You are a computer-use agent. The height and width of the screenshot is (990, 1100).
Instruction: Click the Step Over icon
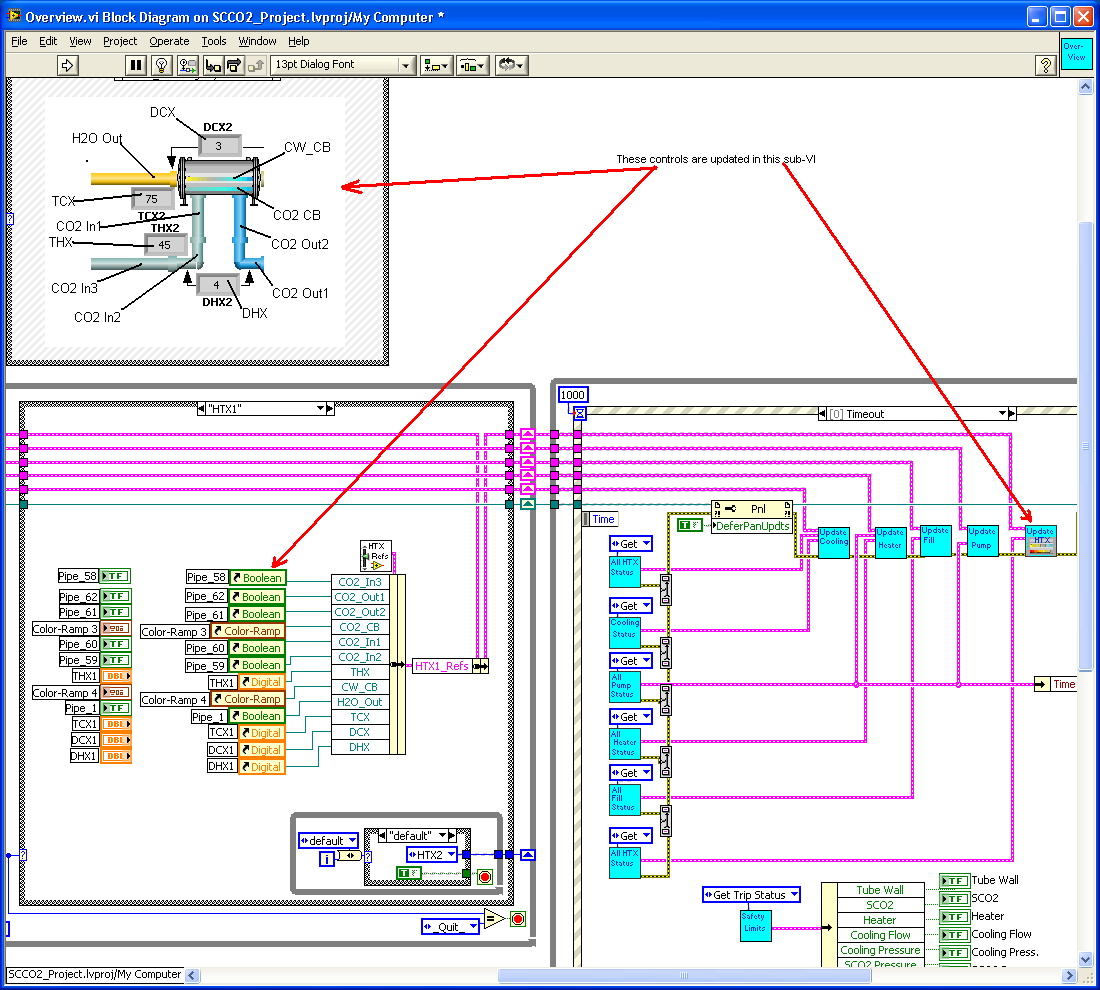[234, 65]
